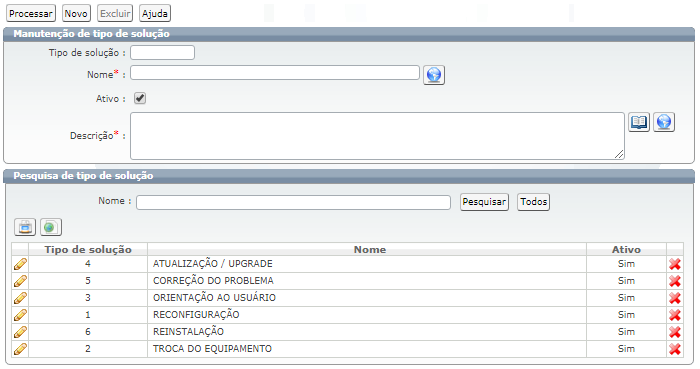The image size is (700, 369).
Task: Focus the Descrição text area
Action: point(377,136)
